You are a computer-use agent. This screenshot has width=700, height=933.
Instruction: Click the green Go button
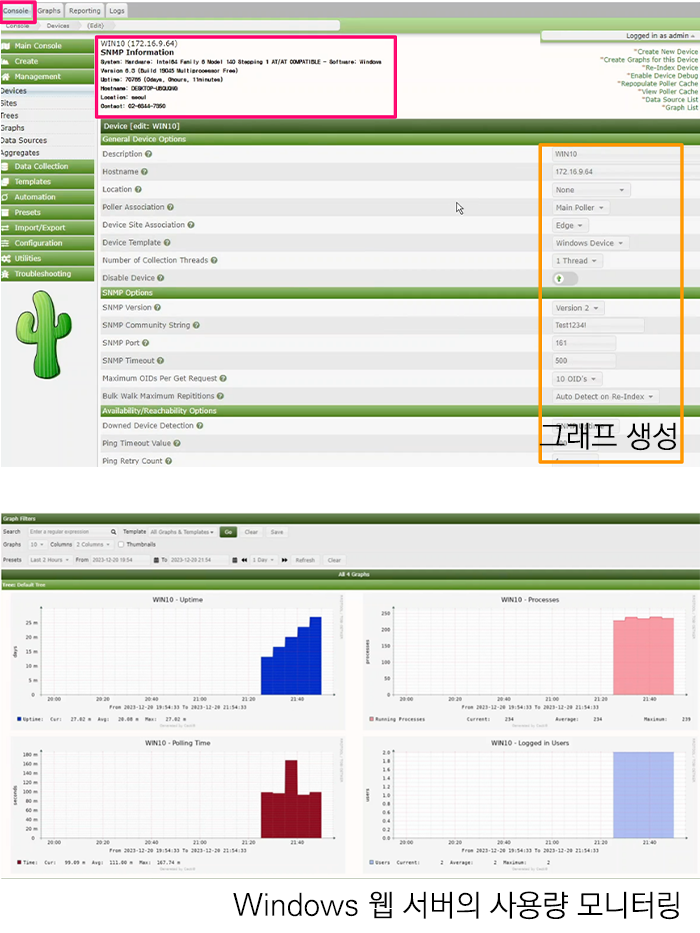click(x=228, y=532)
